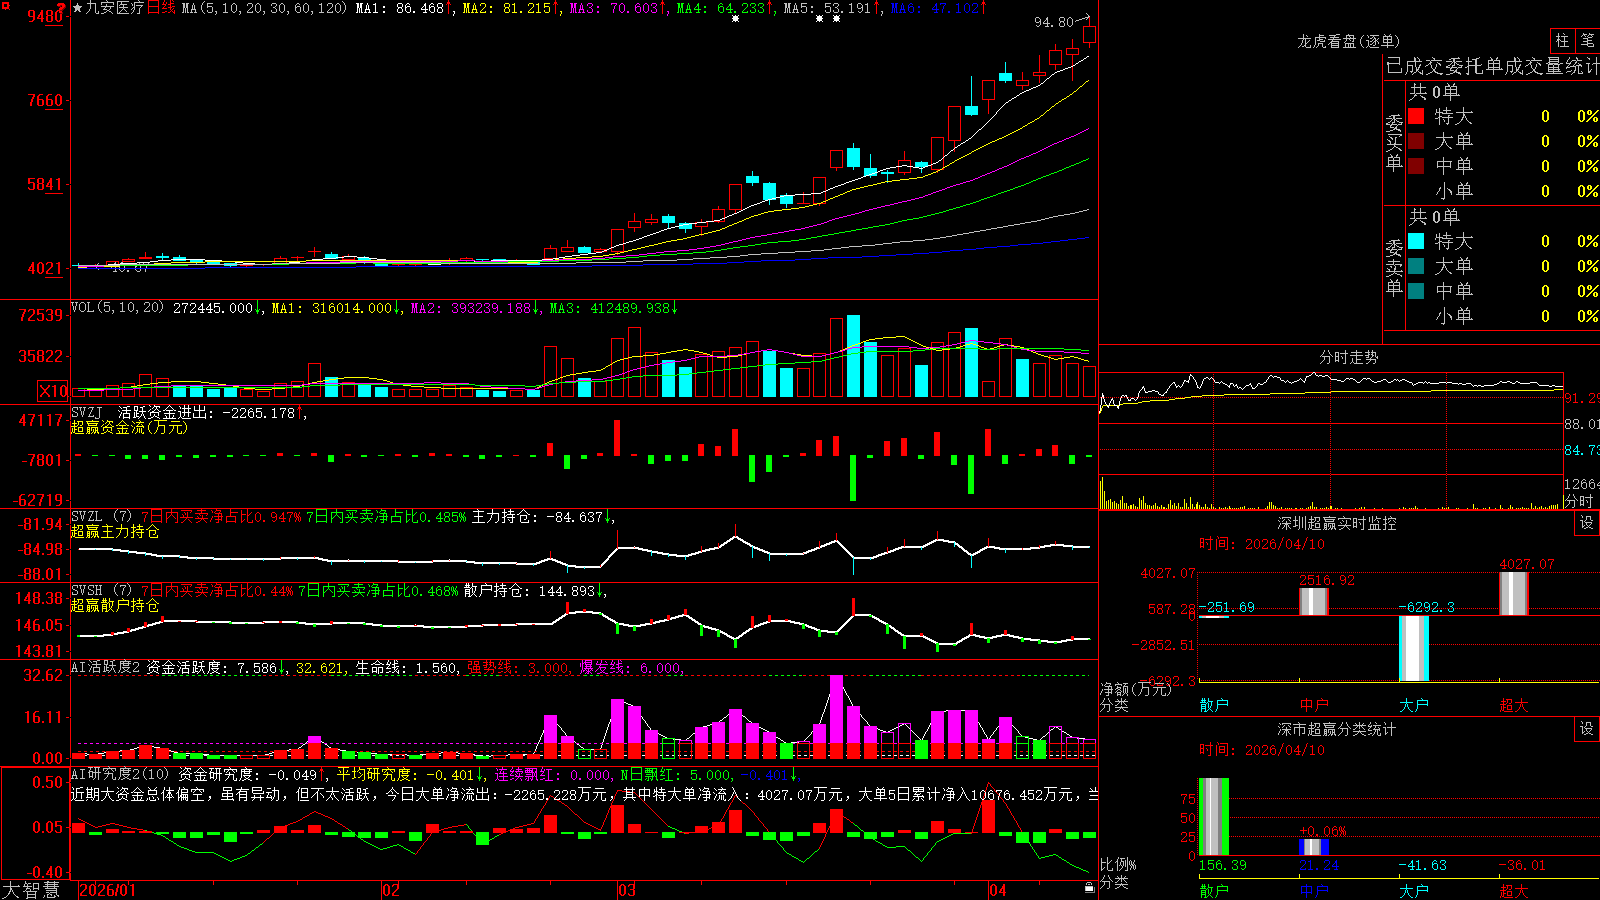1600x900 pixels.
Task: Click the 龙虎看盘(逐单) panel title
Action: coord(1348,41)
